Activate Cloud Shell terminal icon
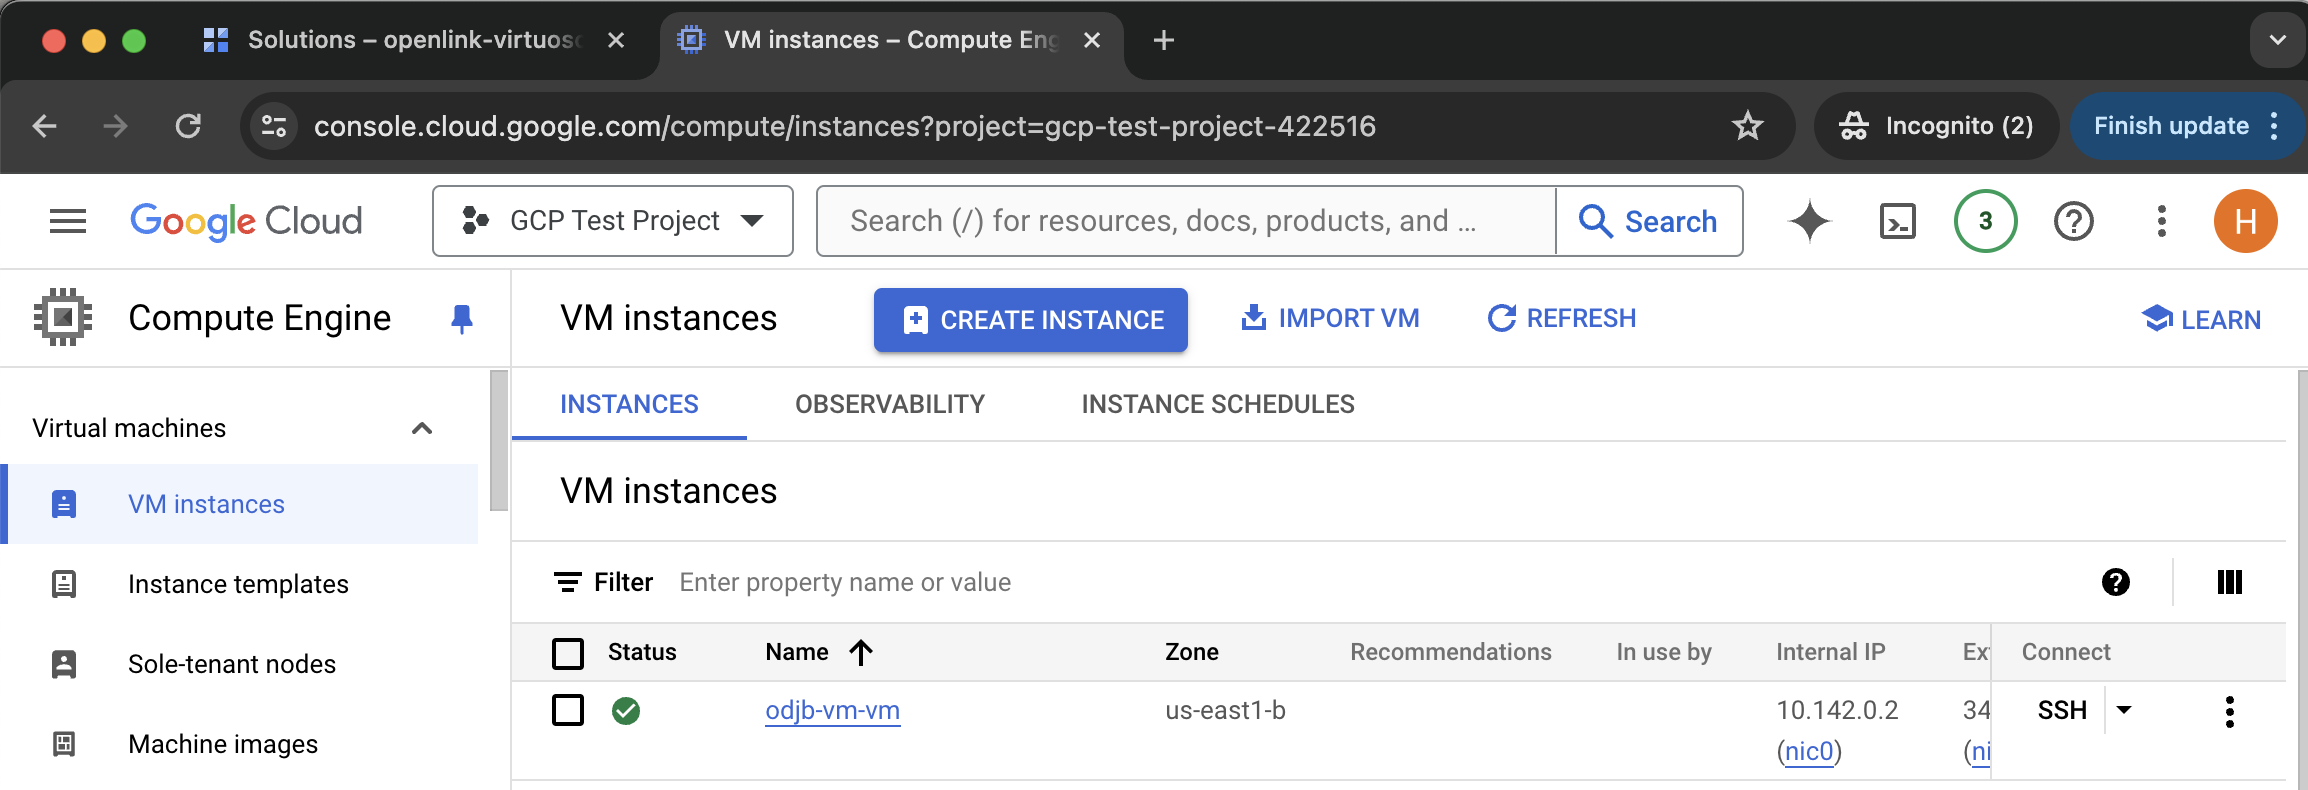Viewport: 2308px width, 790px height. coord(1898,221)
